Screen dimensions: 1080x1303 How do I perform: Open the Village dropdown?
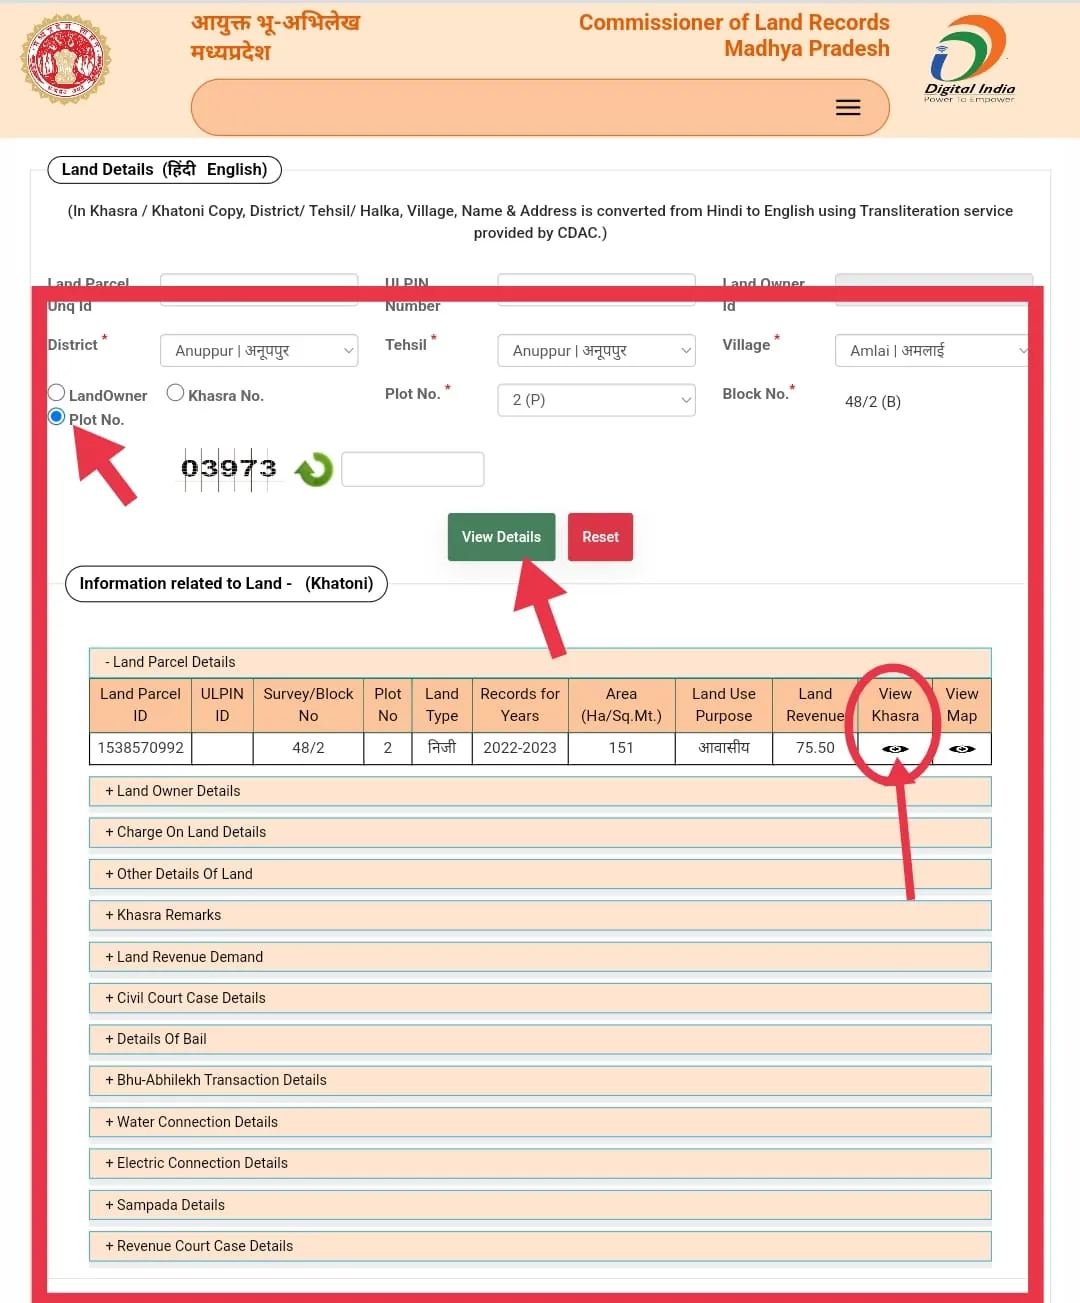coord(932,351)
